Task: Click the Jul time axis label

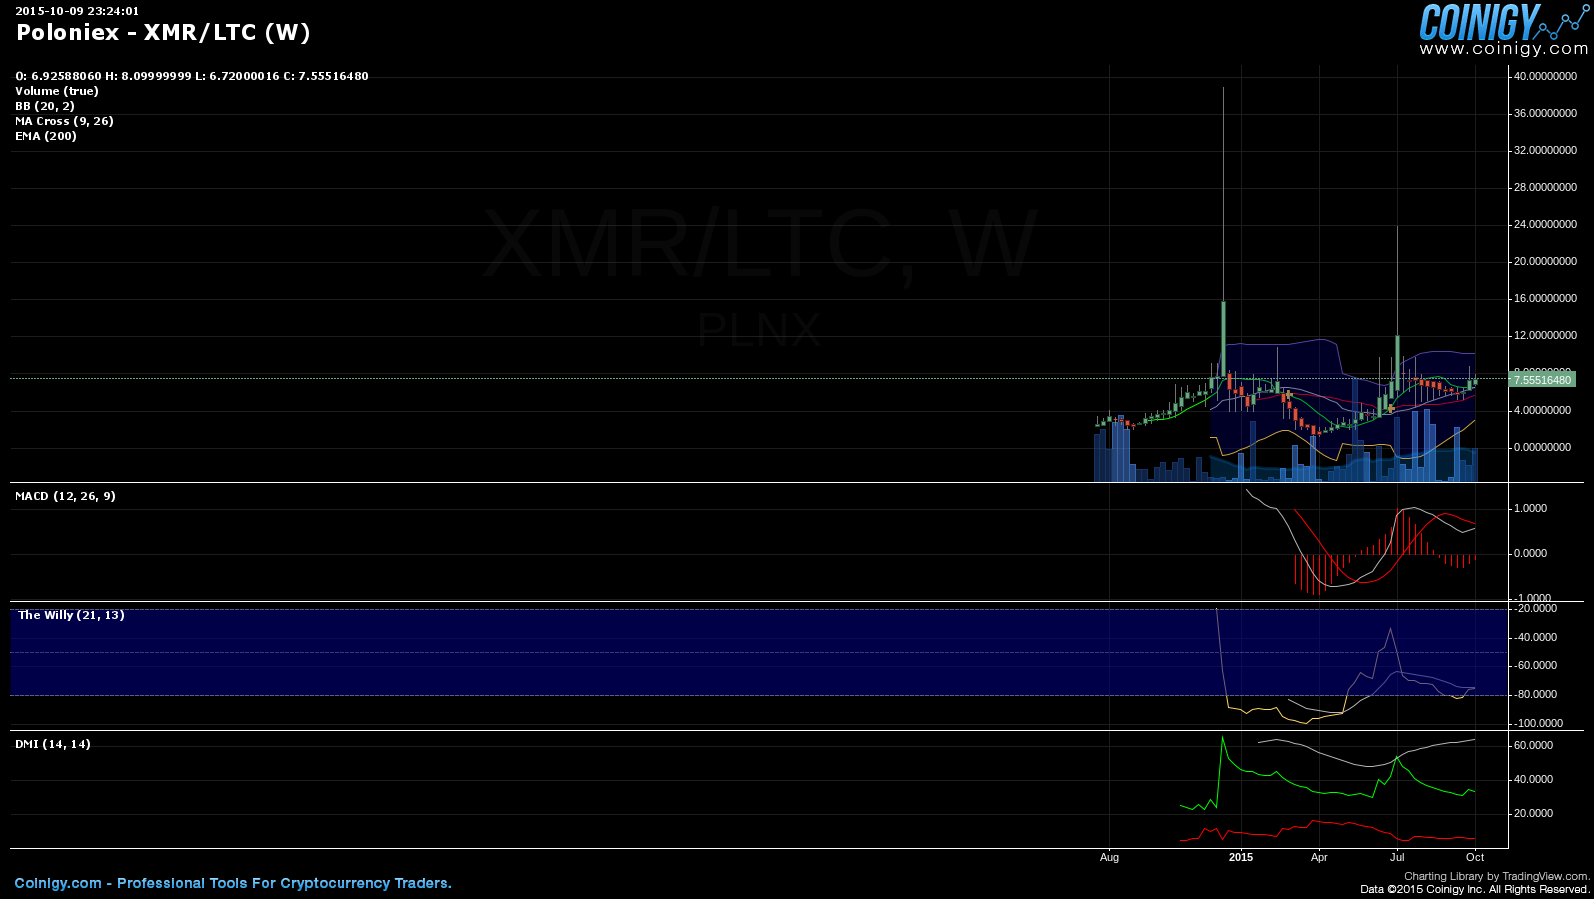Action: coord(1397,857)
